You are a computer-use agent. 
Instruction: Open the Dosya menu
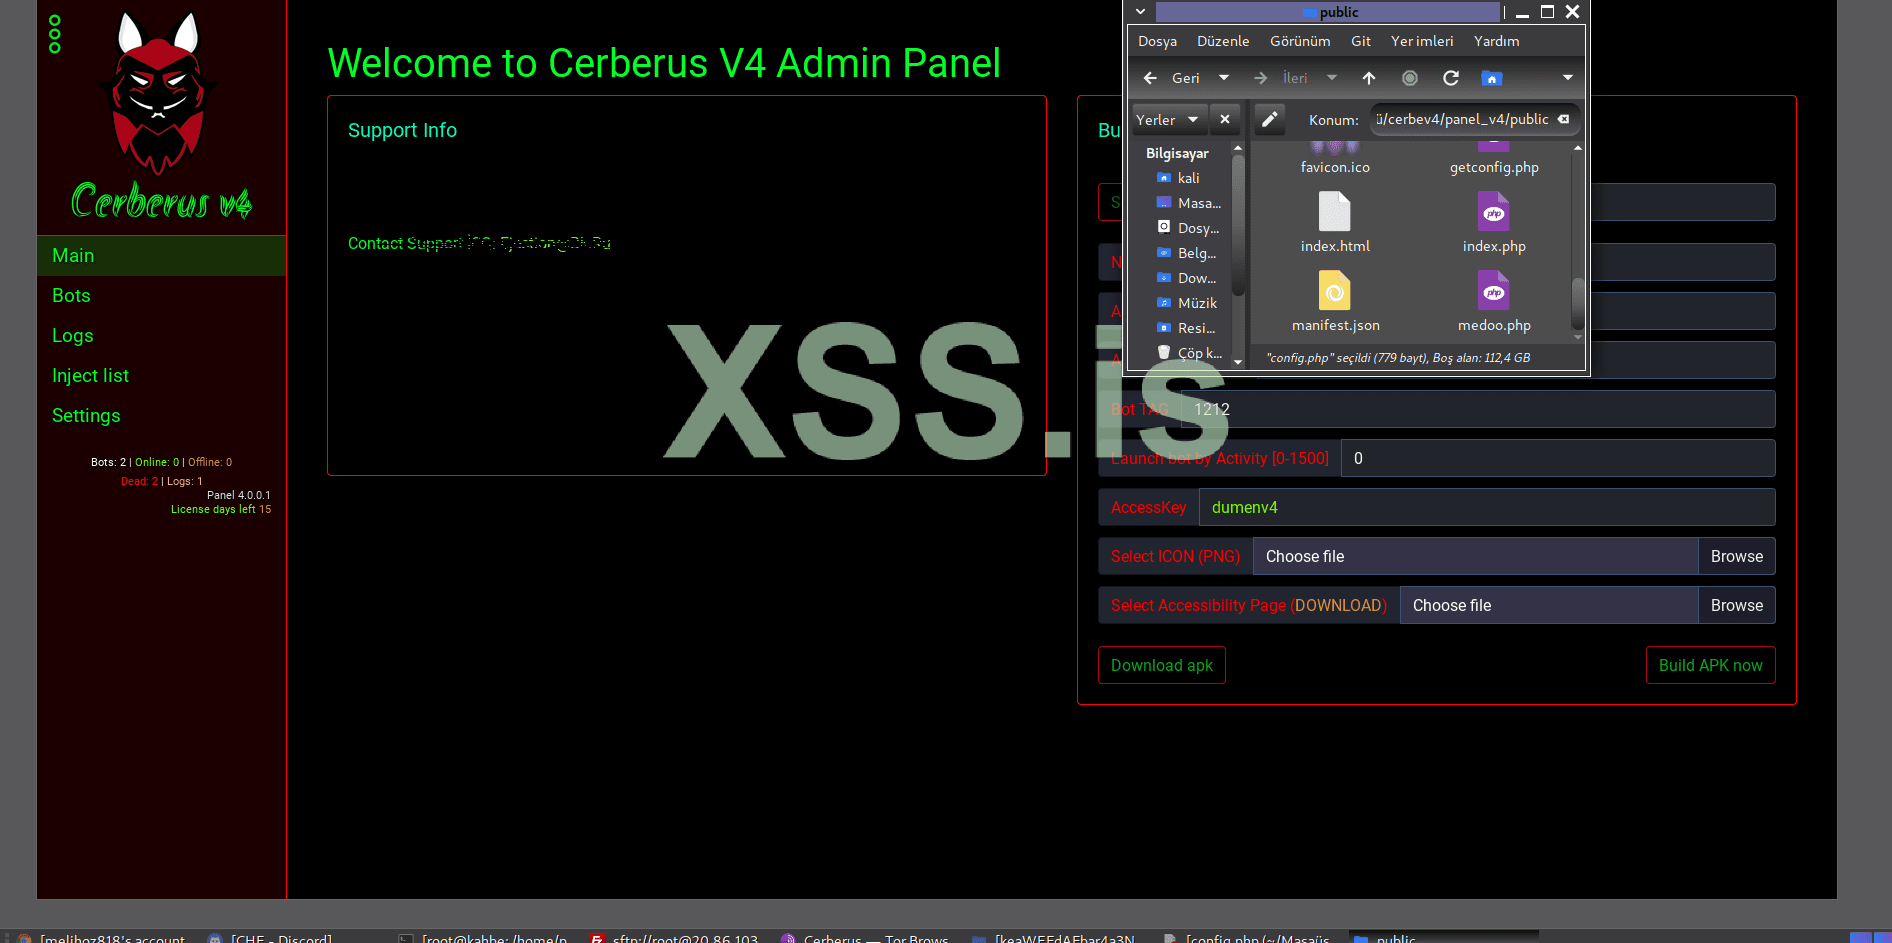[1157, 41]
